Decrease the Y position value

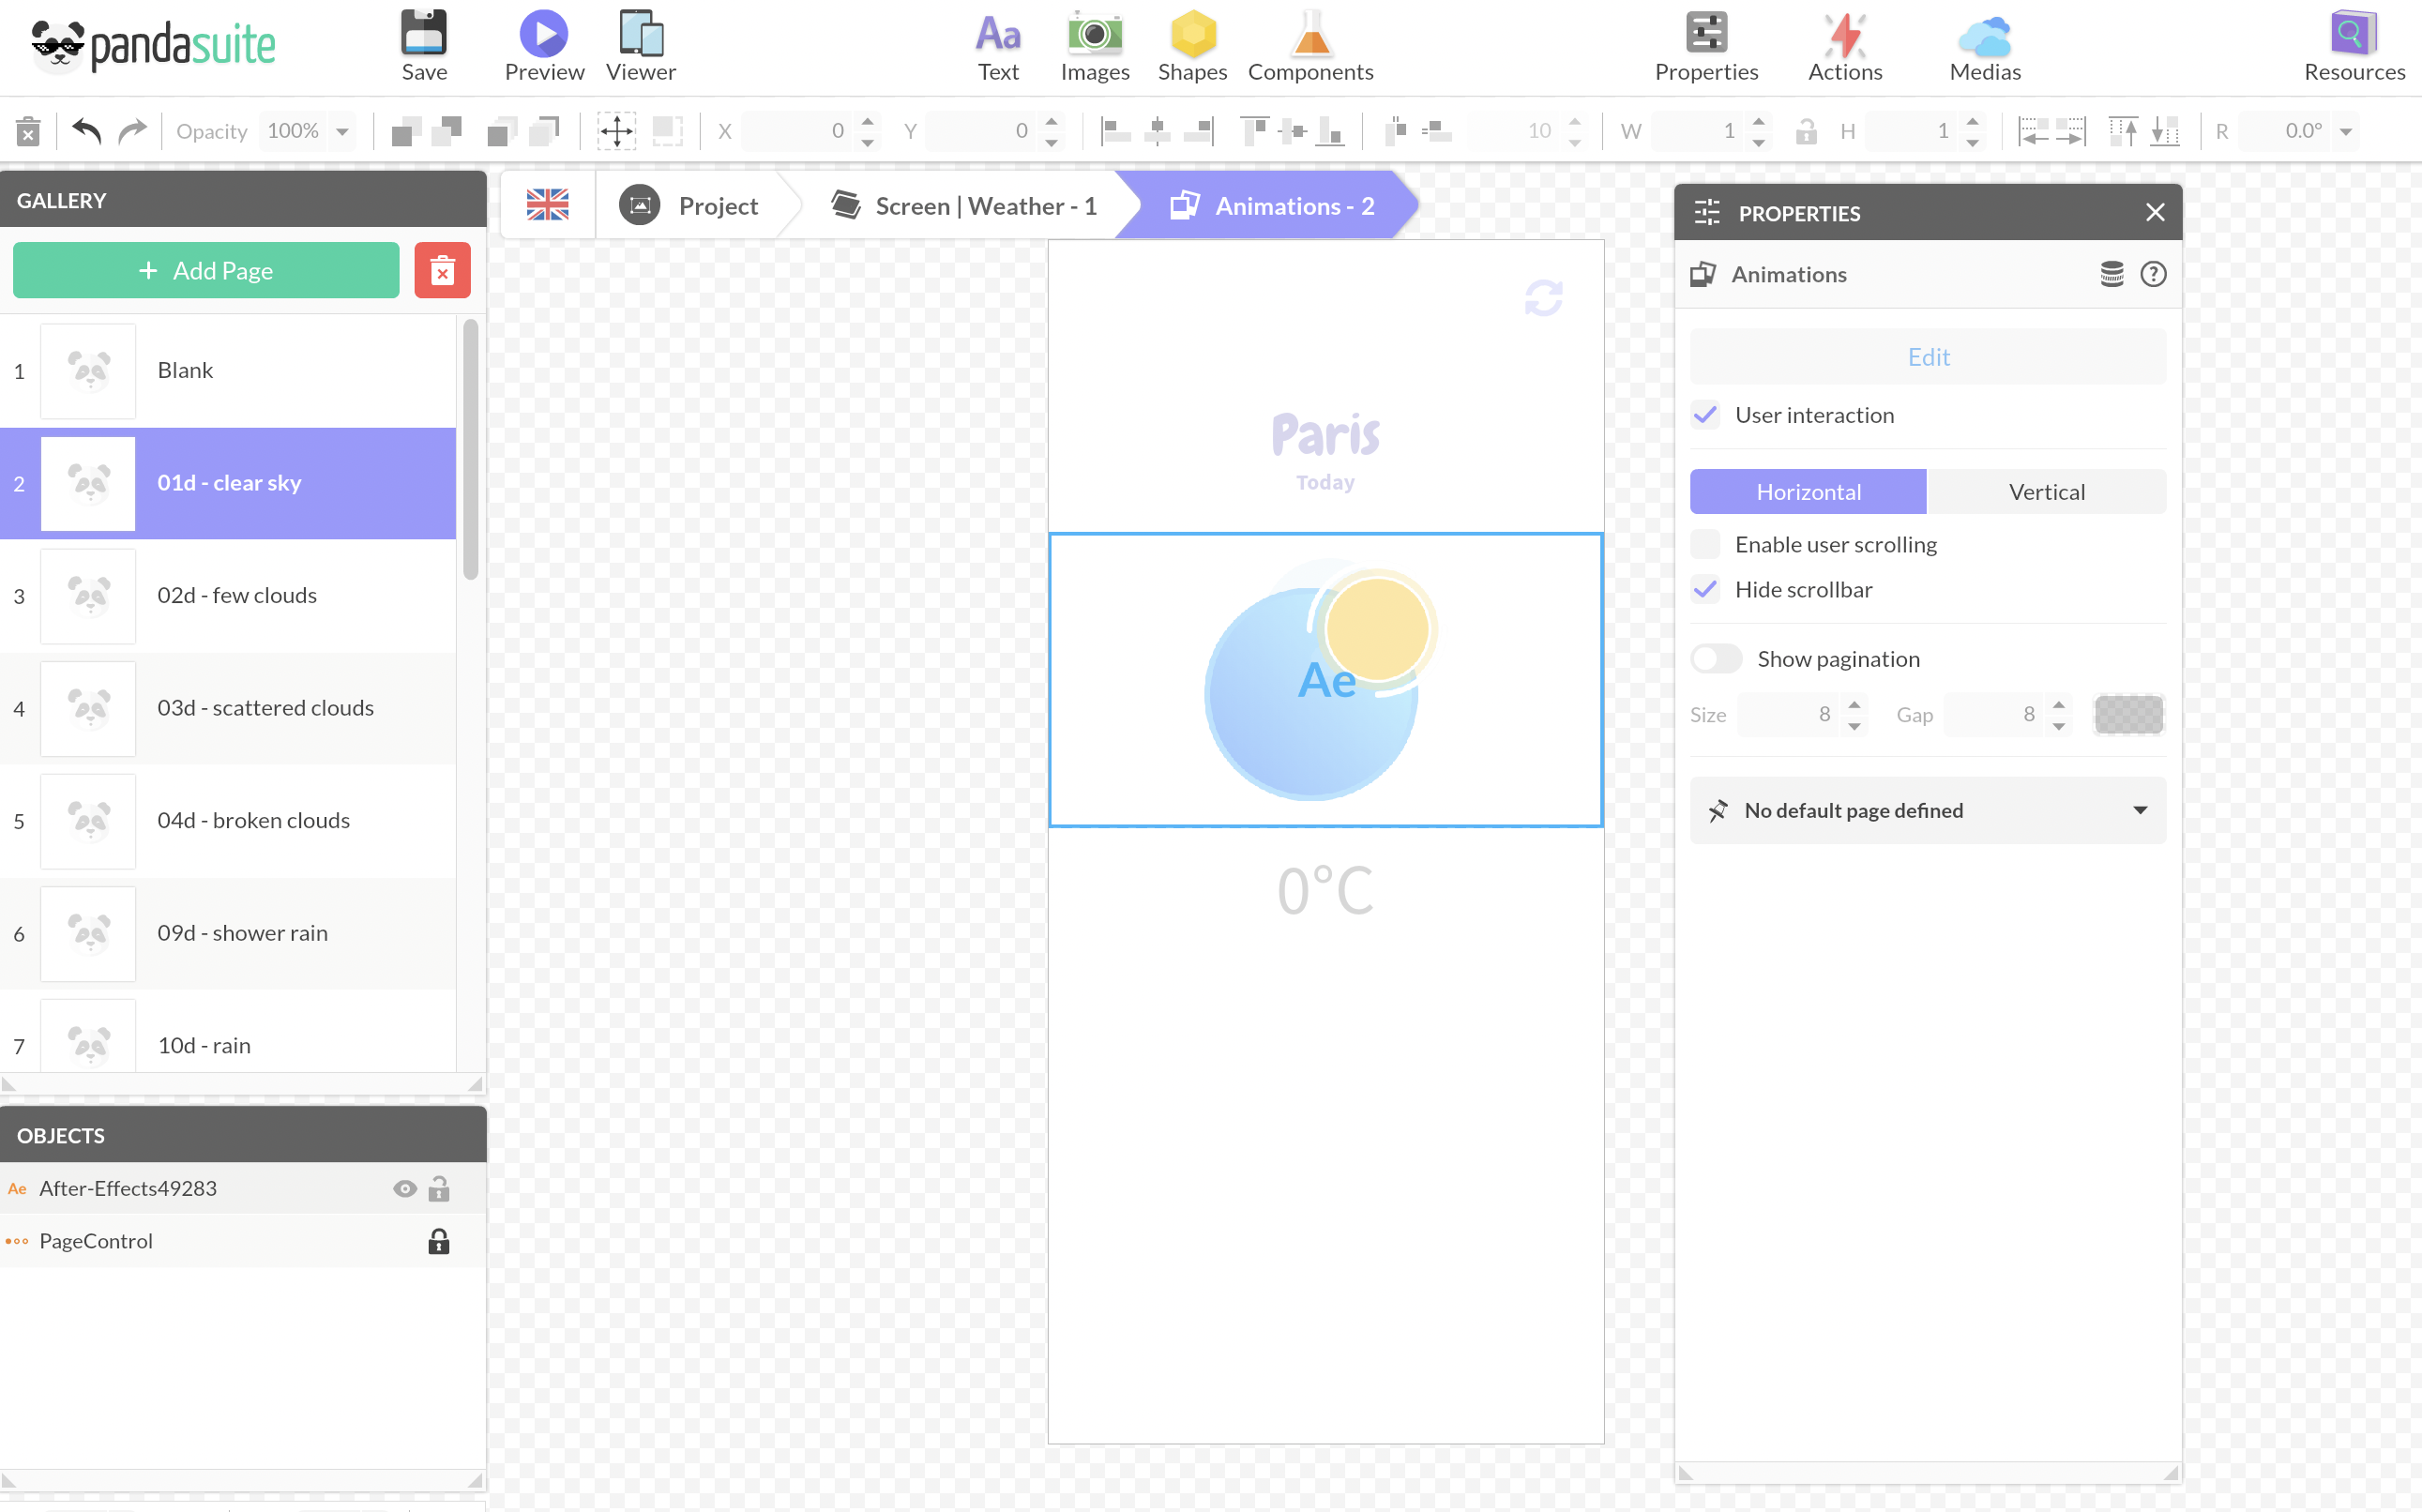click(x=1051, y=141)
